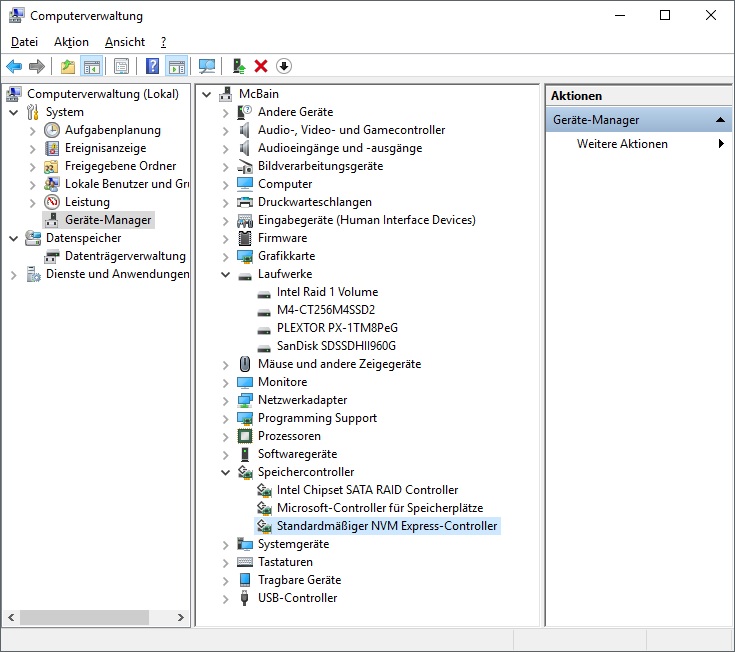Collapse the Laufwerke category
This screenshot has width=735, height=652.
[225, 275]
